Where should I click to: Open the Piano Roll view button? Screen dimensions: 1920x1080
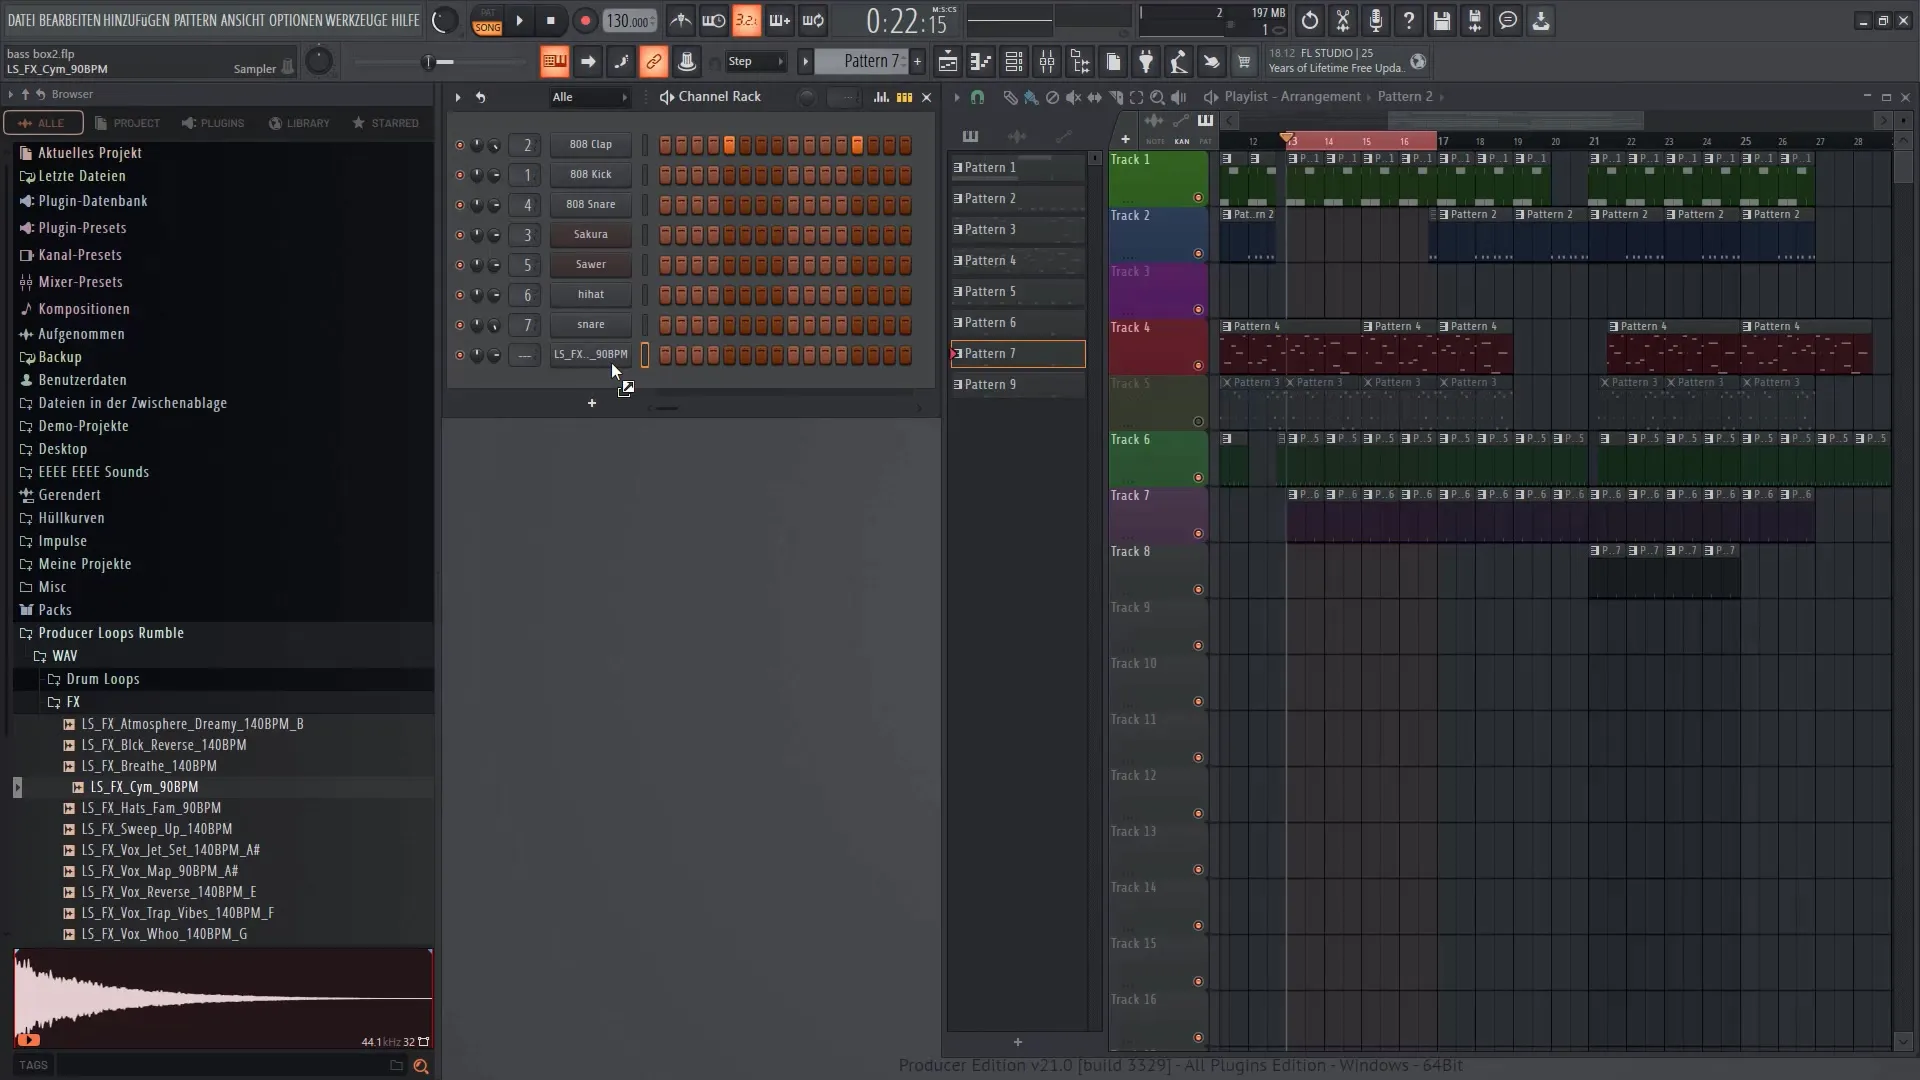click(980, 62)
